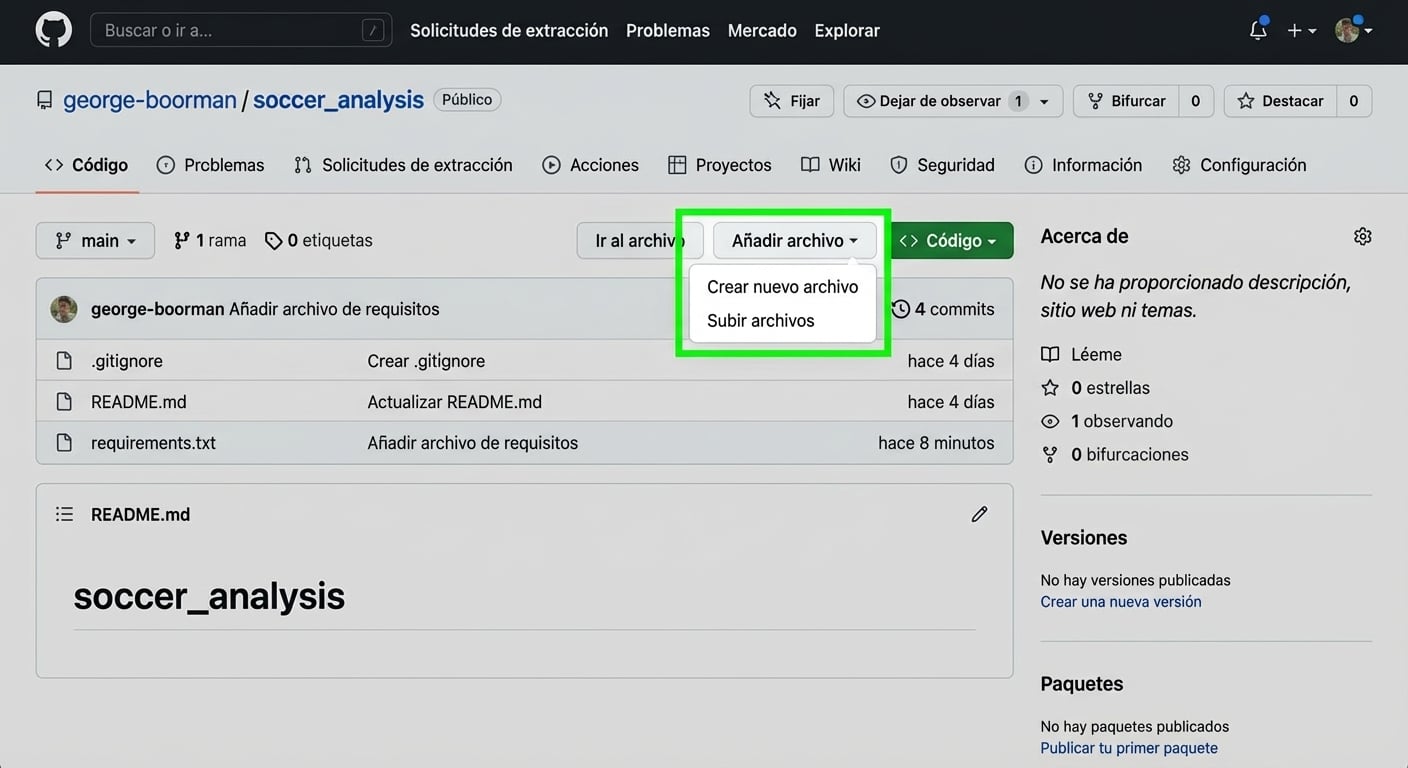
Task: Open the Versiones heading link
Action: 1084,537
